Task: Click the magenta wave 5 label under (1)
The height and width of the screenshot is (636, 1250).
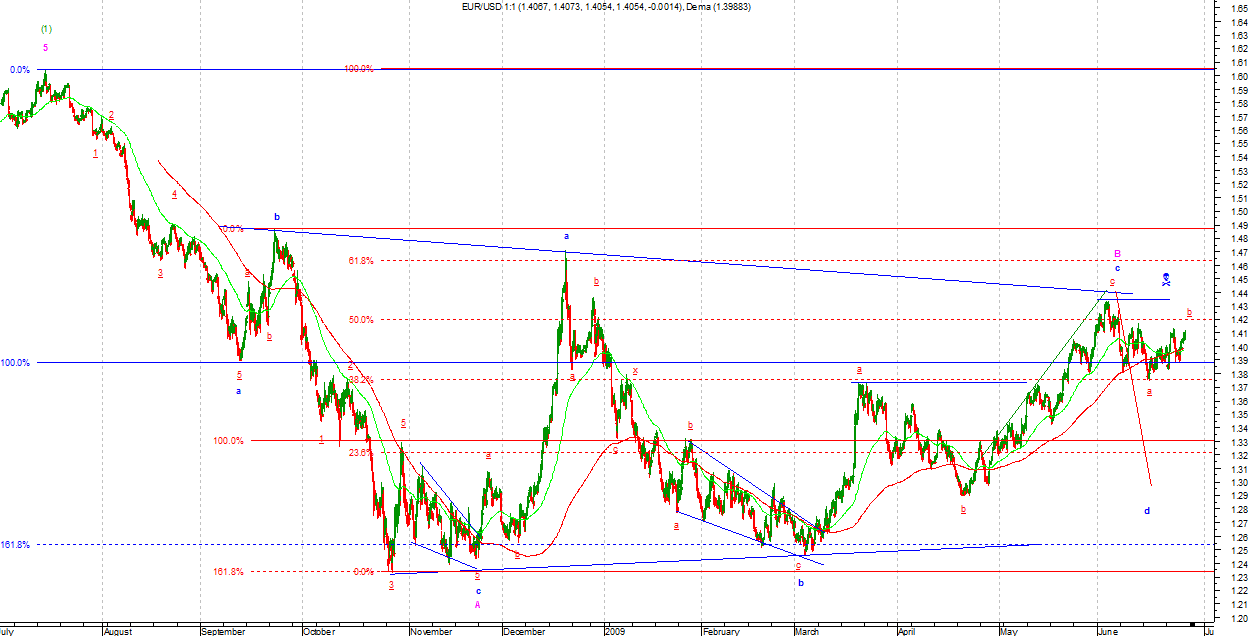Action: (x=45, y=47)
